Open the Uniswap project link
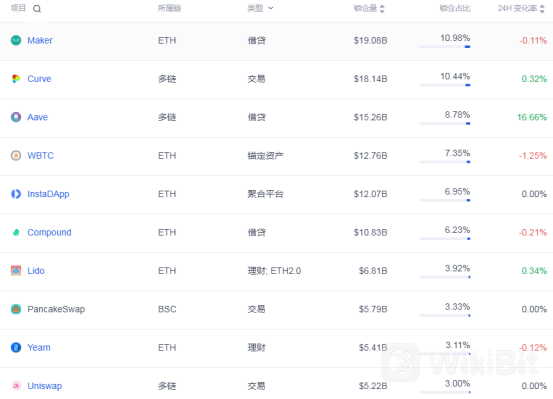The height and width of the screenshot is (399, 553). (45, 386)
